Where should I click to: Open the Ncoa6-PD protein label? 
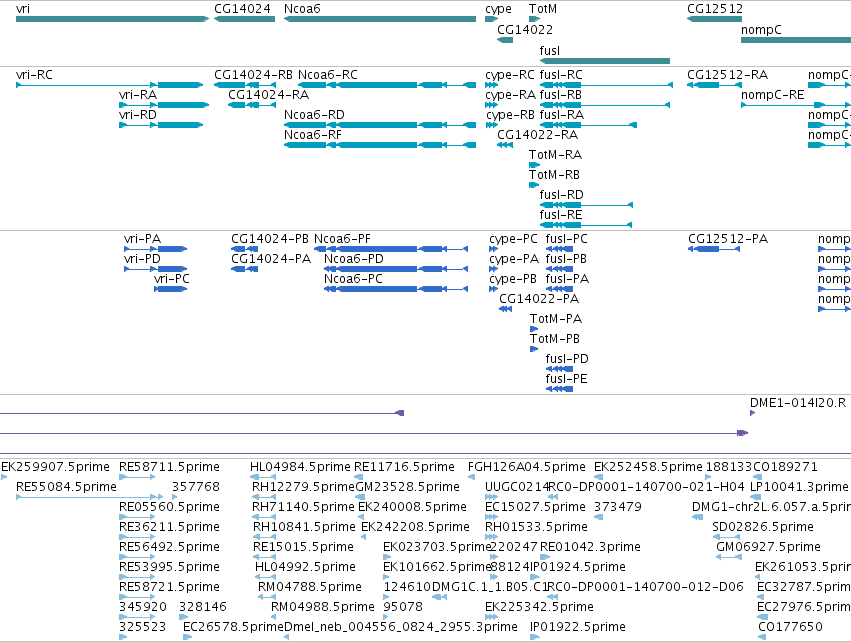click(x=354, y=259)
